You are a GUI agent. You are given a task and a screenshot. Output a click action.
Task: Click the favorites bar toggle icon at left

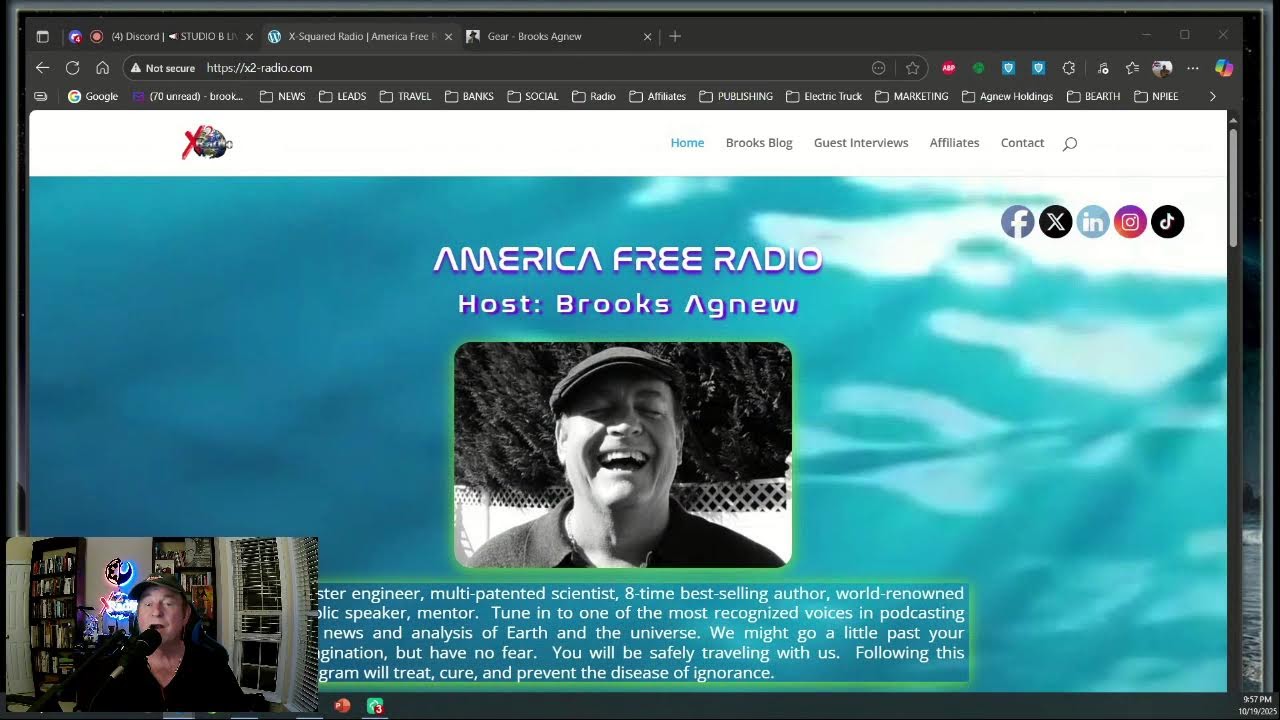tap(40, 96)
